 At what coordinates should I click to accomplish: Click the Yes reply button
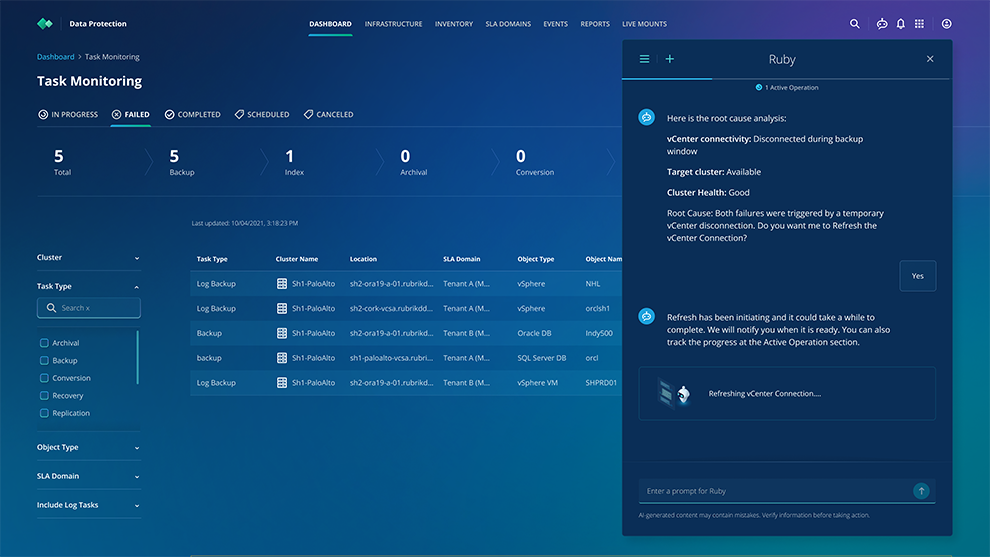click(917, 276)
